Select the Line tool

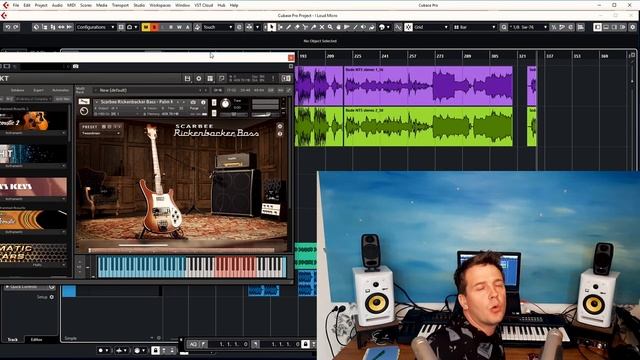tap(355, 27)
